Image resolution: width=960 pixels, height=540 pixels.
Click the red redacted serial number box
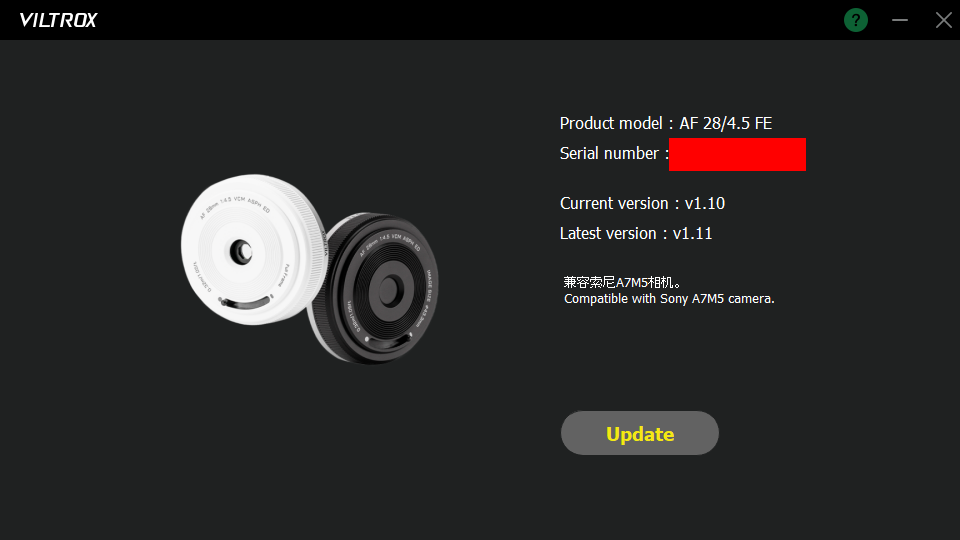737,154
